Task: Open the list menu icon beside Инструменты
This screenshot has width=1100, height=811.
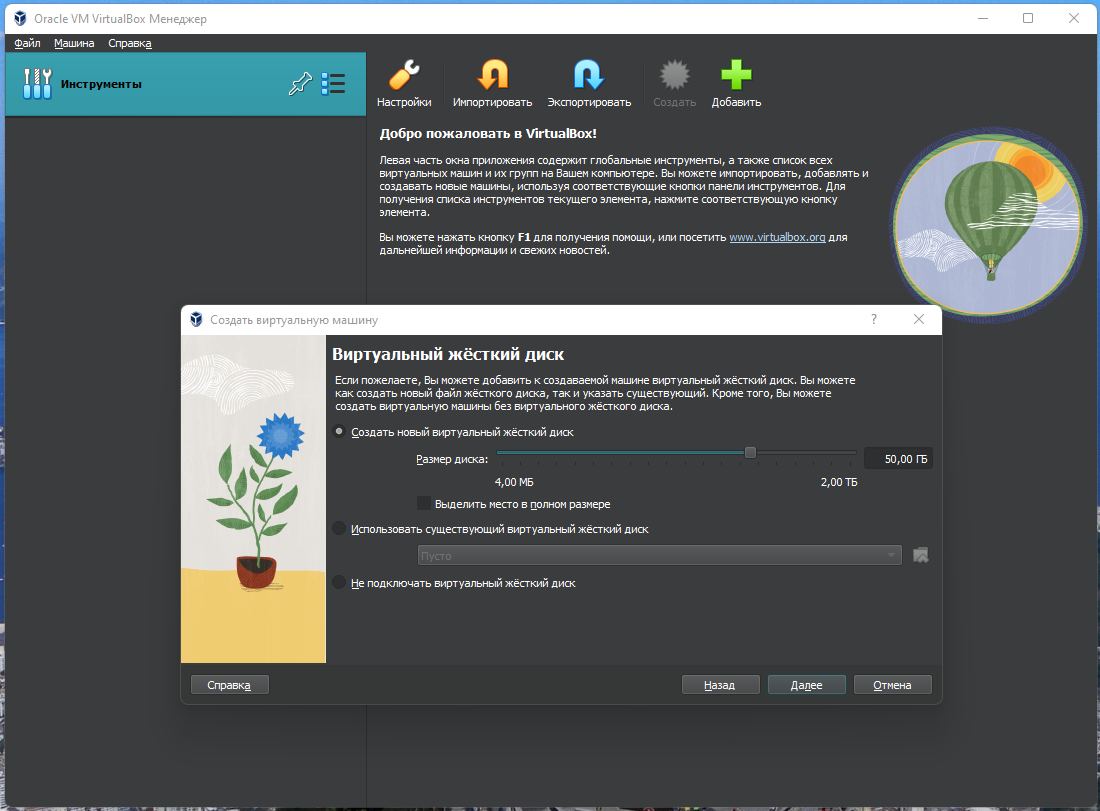Action: point(333,83)
